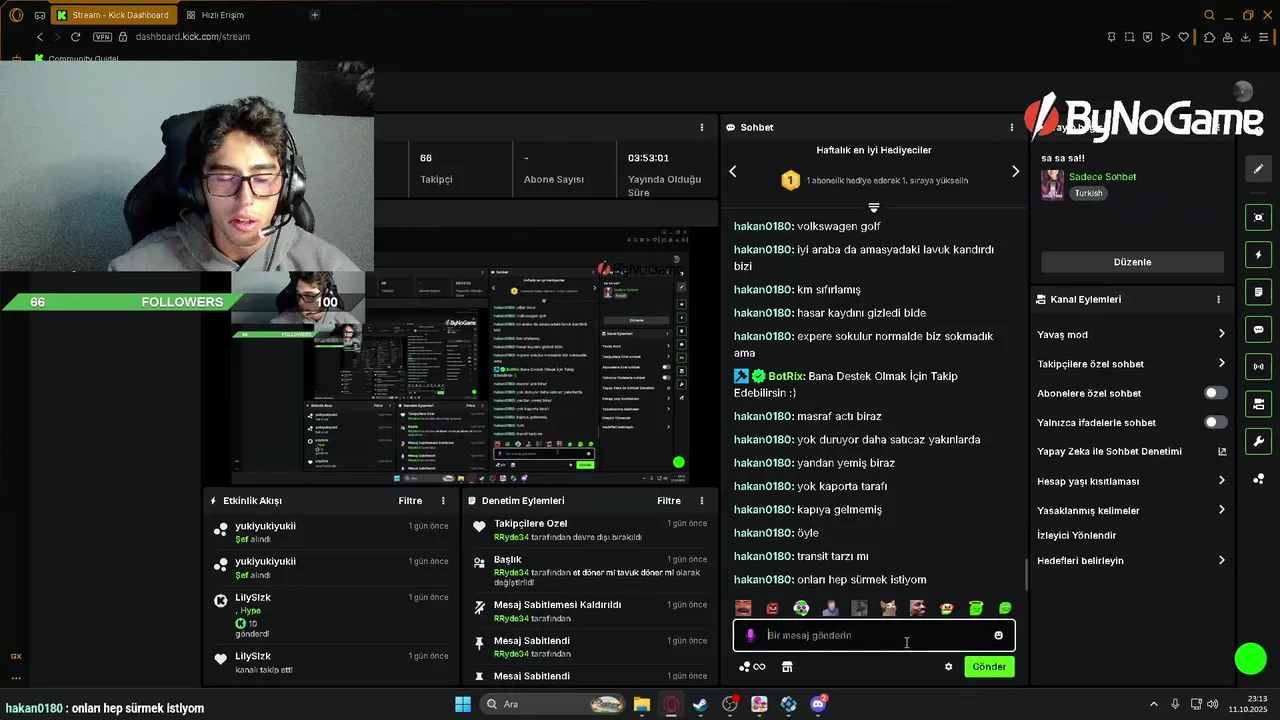Click the points infinity icon below chat
Viewport: 1280px width, 720px height.
click(x=752, y=667)
